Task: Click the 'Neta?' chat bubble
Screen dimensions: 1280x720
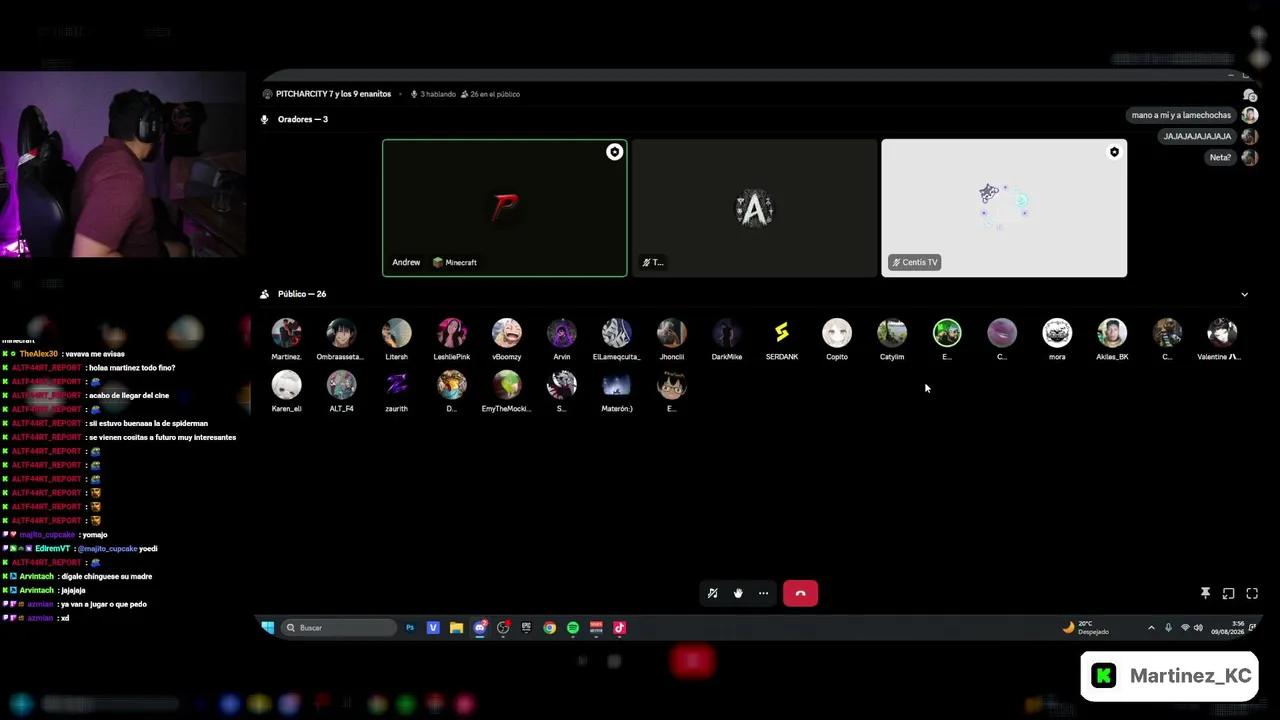Action: [x=1220, y=157]
